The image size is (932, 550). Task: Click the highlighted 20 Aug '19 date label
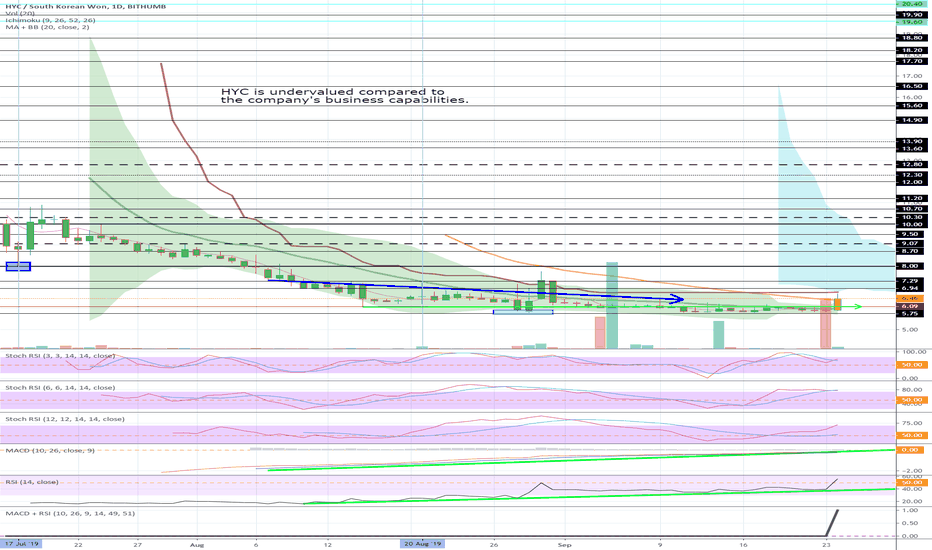[423, 544]
